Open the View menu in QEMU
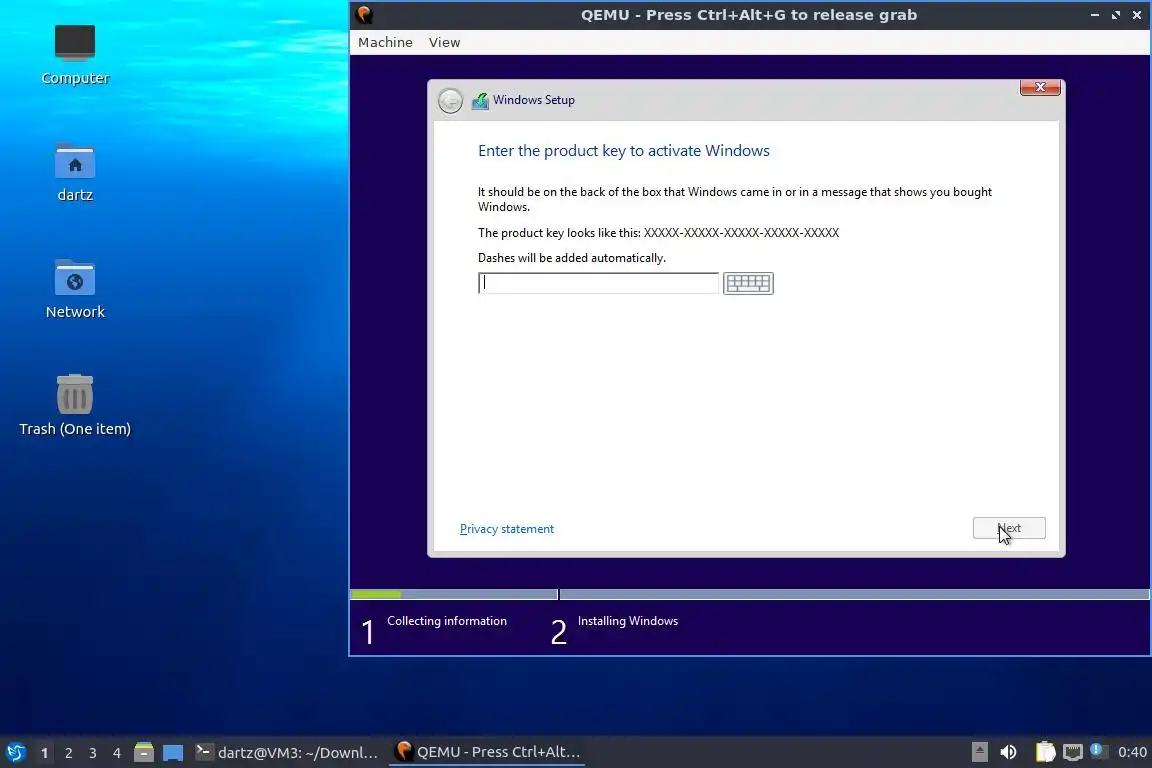 pyautogui.click(x=444, y=43)
